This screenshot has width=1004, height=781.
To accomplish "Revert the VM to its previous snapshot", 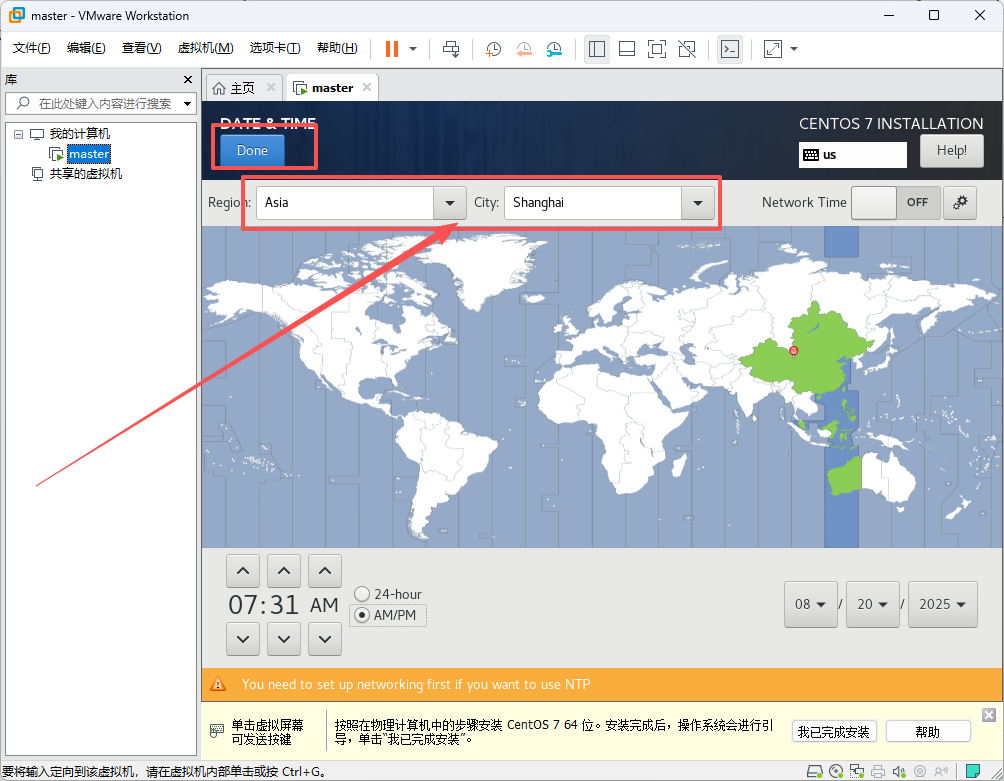I will point(524,49).
